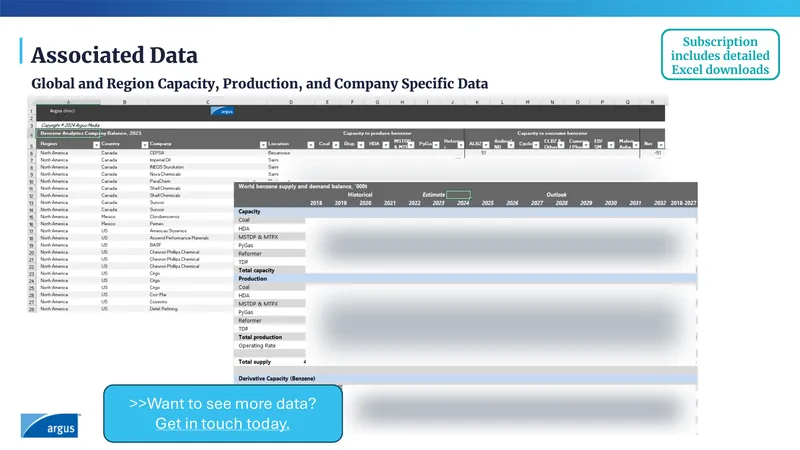Select the 'Cos-Mar' company cell

pos(158,294)
